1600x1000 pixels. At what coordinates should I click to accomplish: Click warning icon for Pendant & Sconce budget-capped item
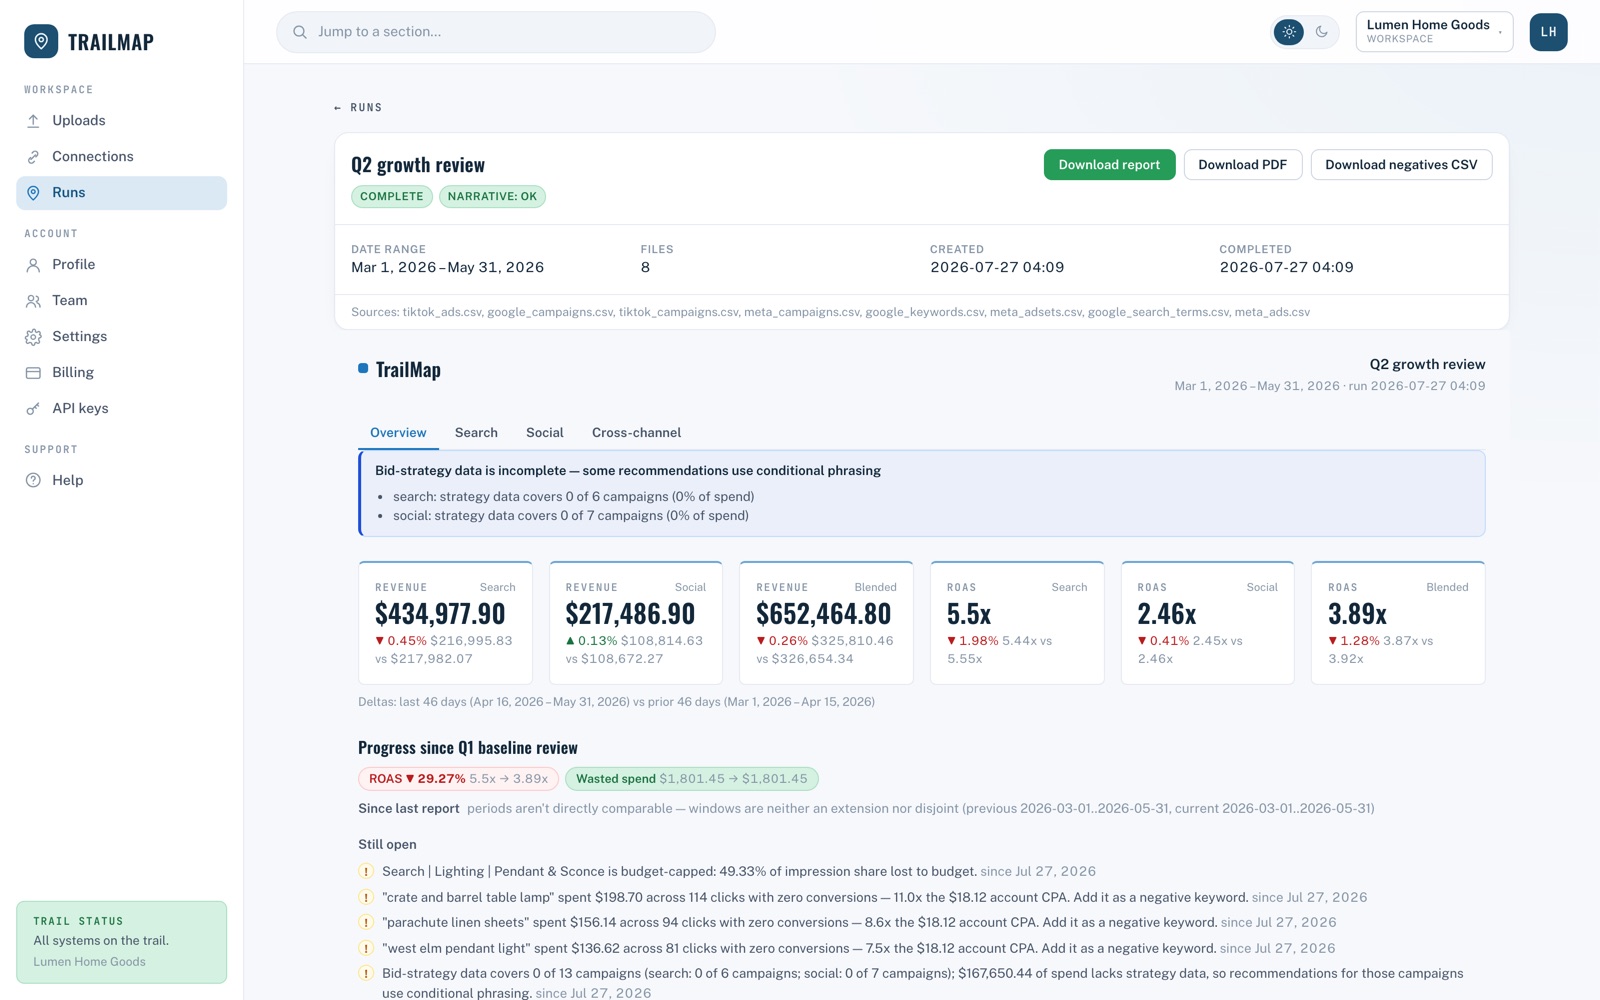[x=366, y=872]
